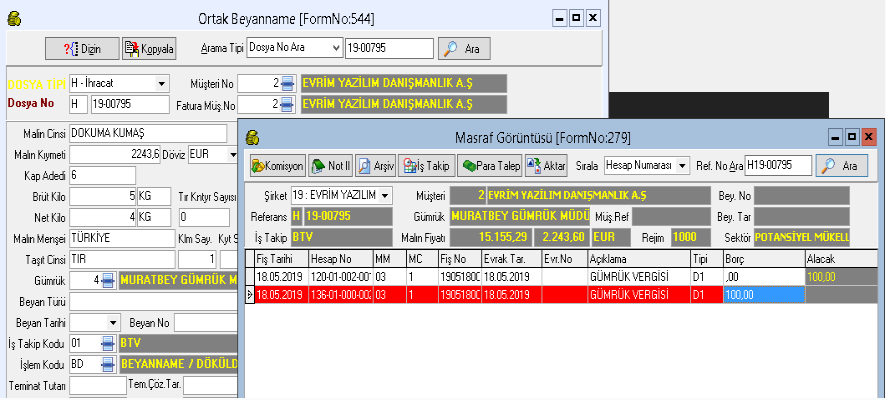The image size is (886, 400).
Task: Click the Müşteri No lookup icon
Action: (x=288, y=84)
